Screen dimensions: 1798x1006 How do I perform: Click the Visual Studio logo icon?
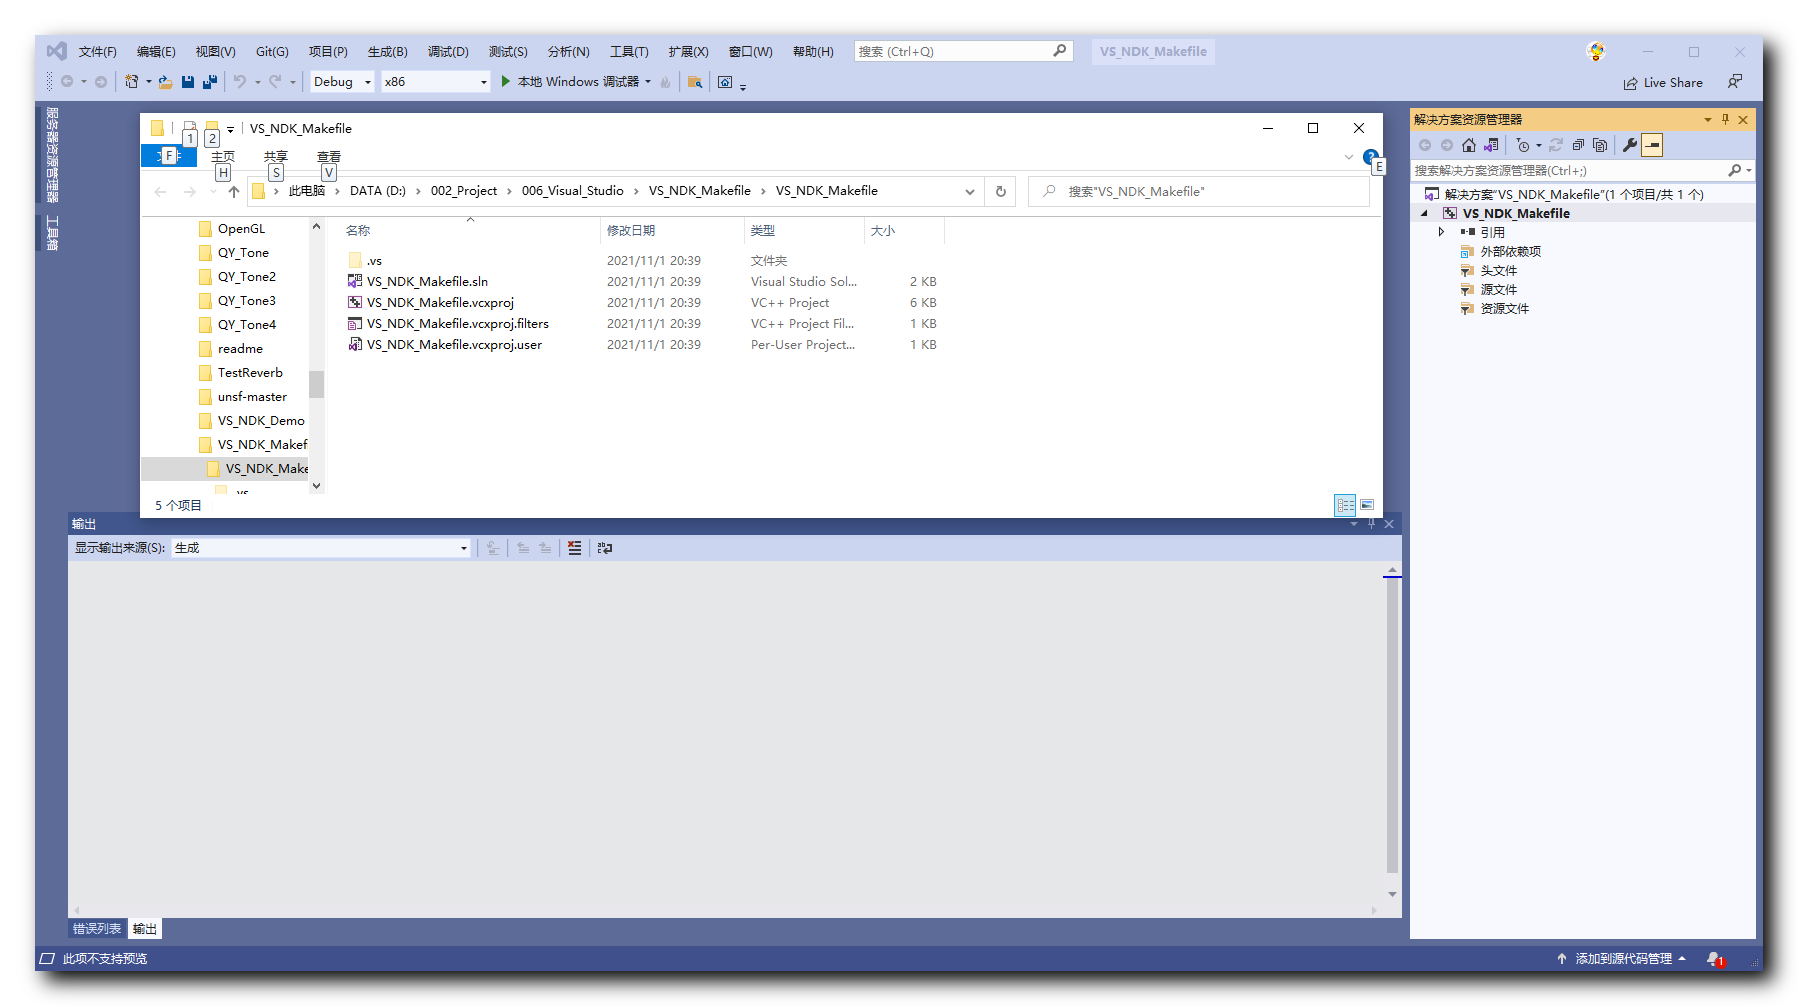pyautogui.click(x=57, y=51)
